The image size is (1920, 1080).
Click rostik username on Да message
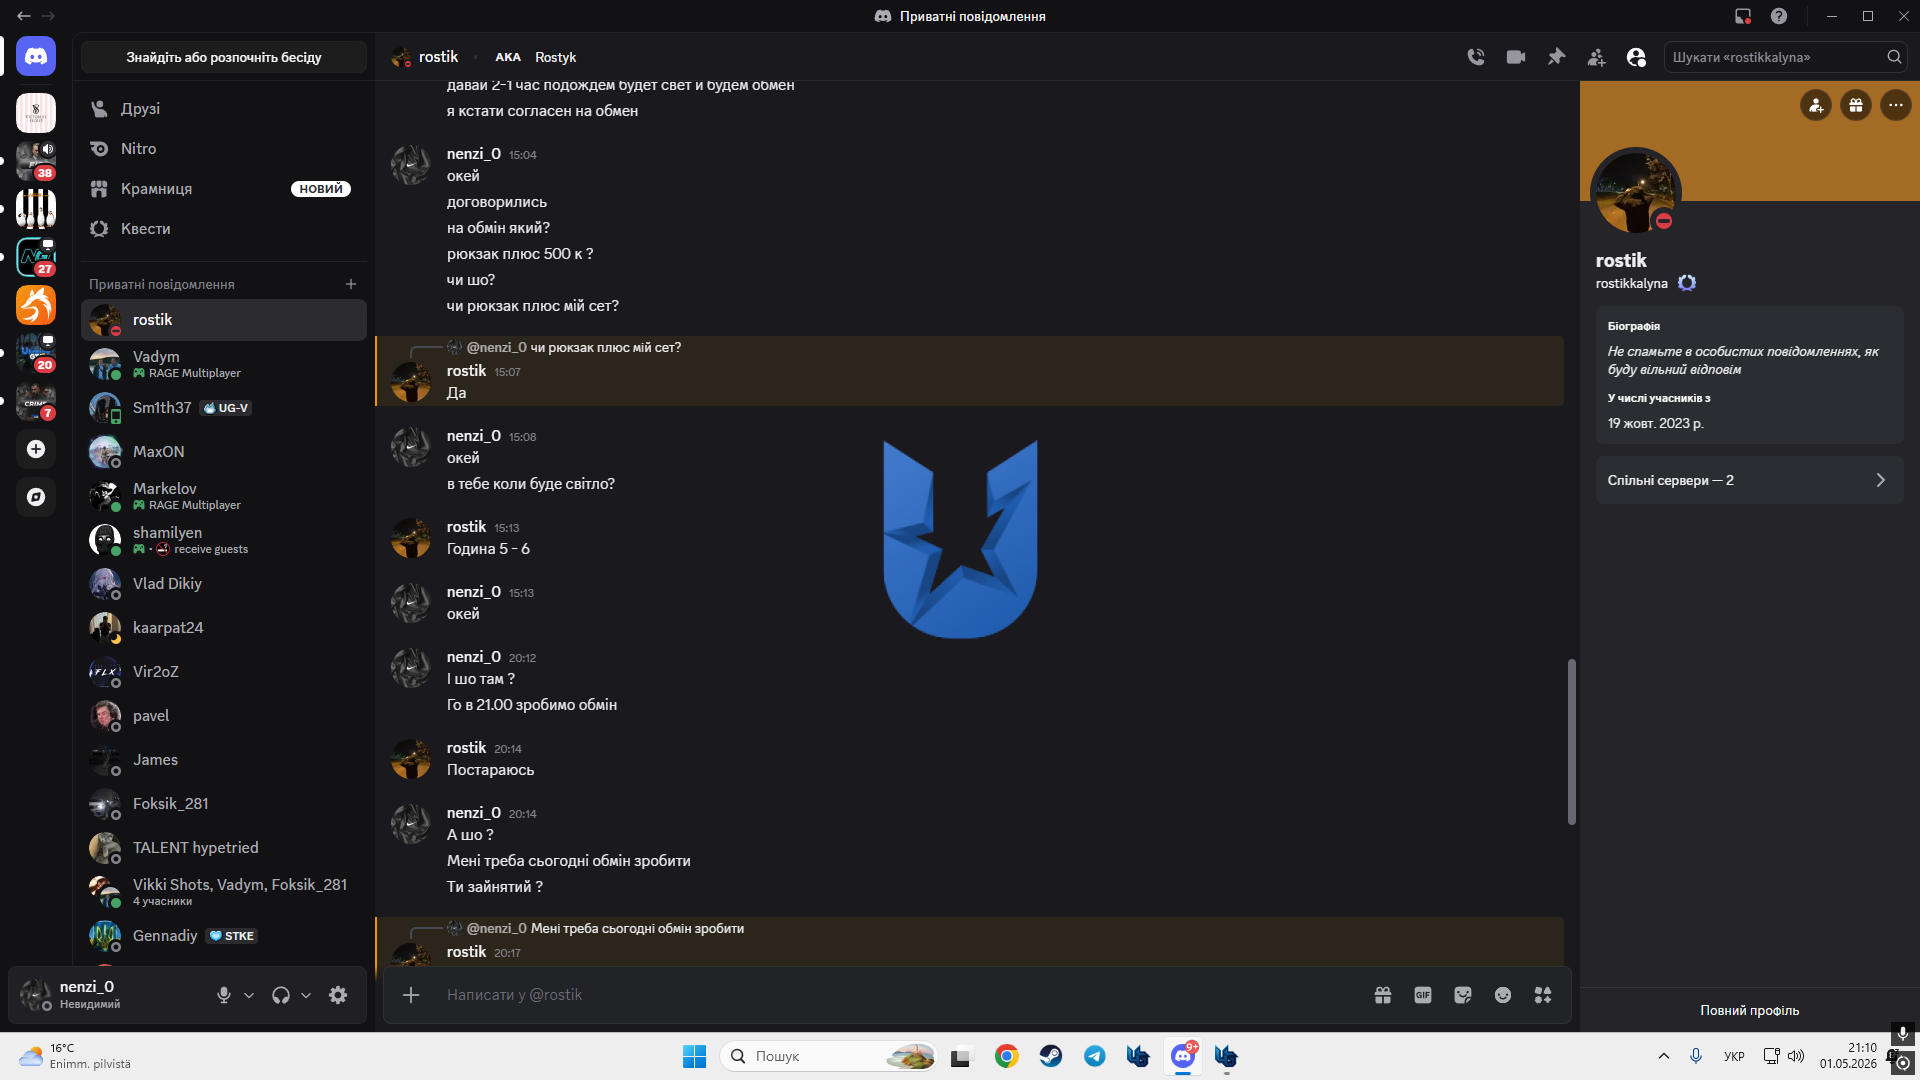pos(466,371)
